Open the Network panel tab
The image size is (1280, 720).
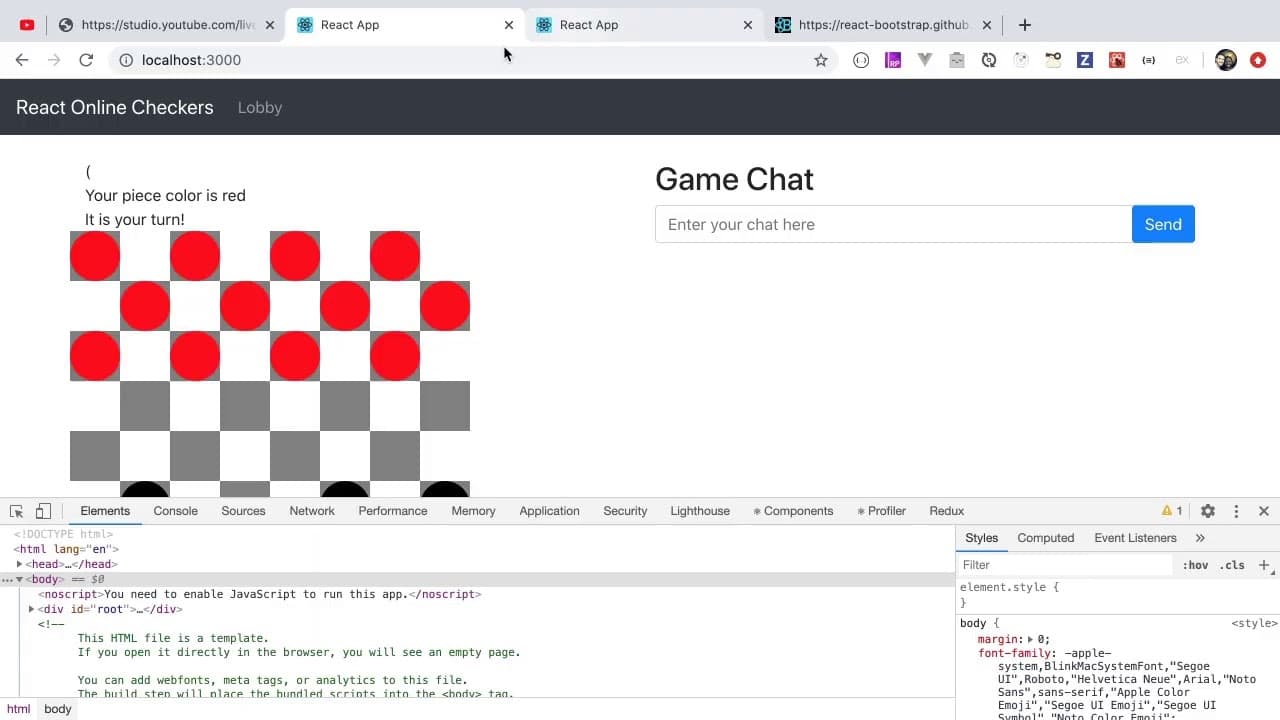(x=312, y=511)
